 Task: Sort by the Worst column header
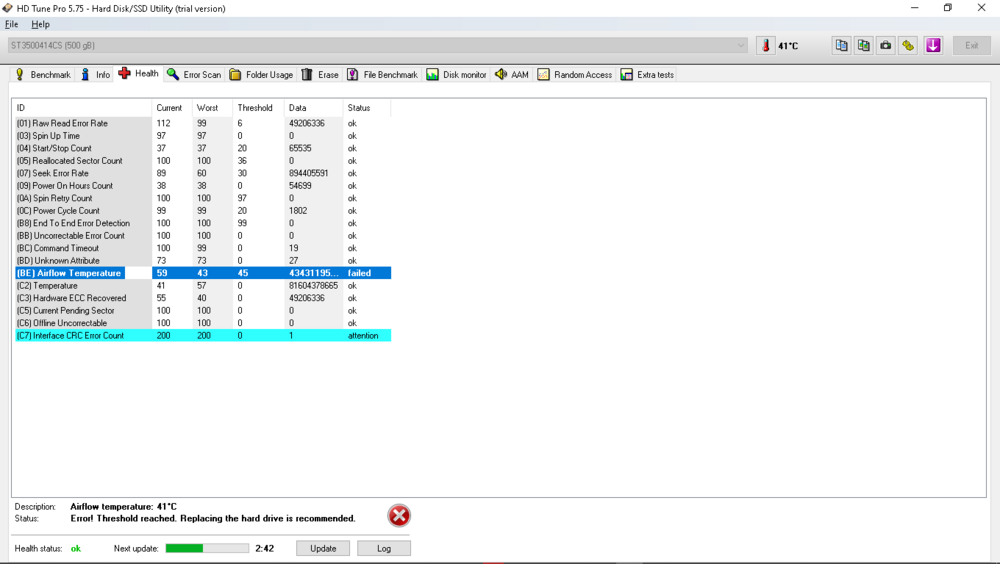212,108
